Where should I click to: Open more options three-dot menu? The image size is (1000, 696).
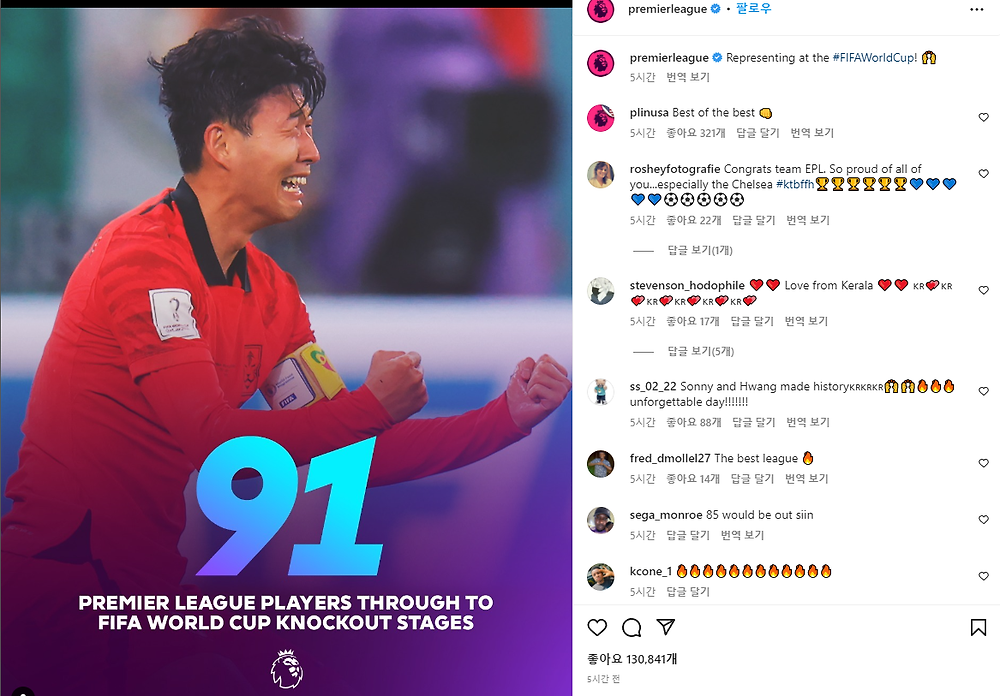976,10
